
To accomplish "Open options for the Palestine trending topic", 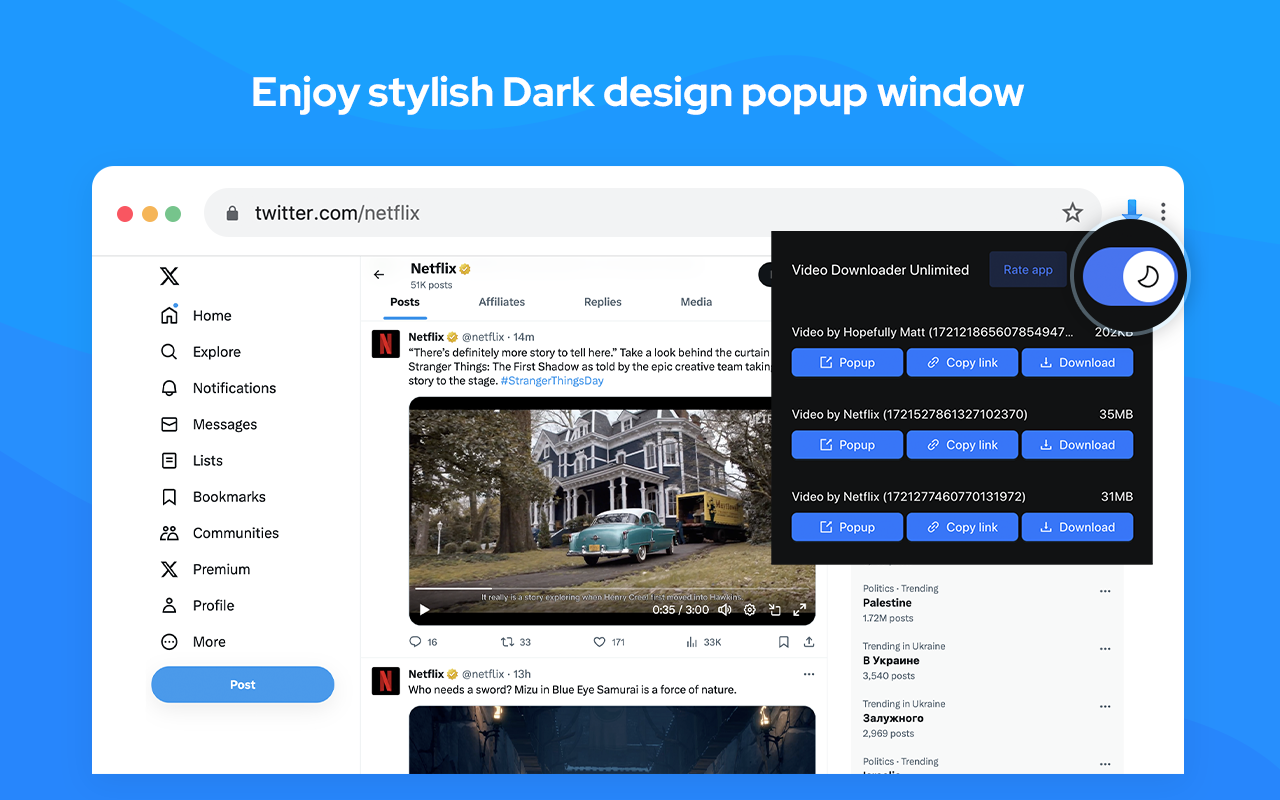I will pyautogui.click(x=1105, y=591).
